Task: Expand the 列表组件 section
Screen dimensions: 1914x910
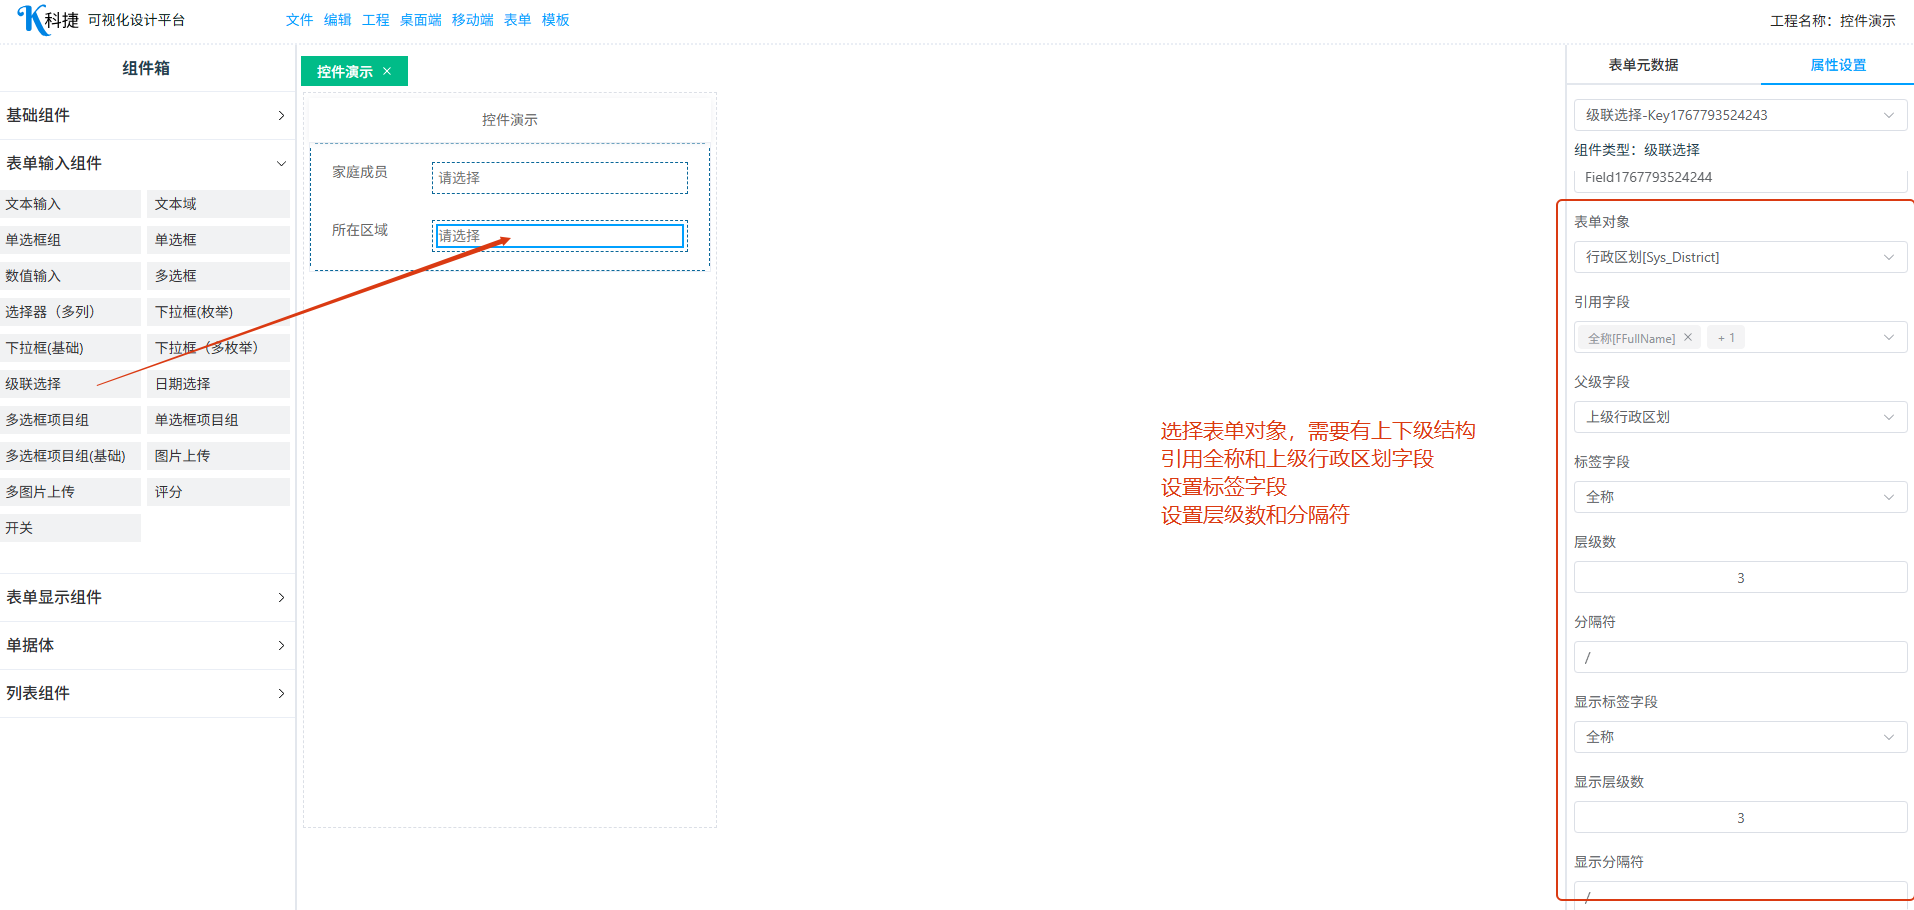Action: tap(146, 693)
